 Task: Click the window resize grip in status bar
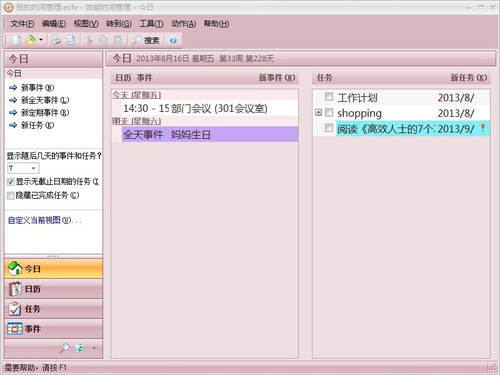click(492, 367)
